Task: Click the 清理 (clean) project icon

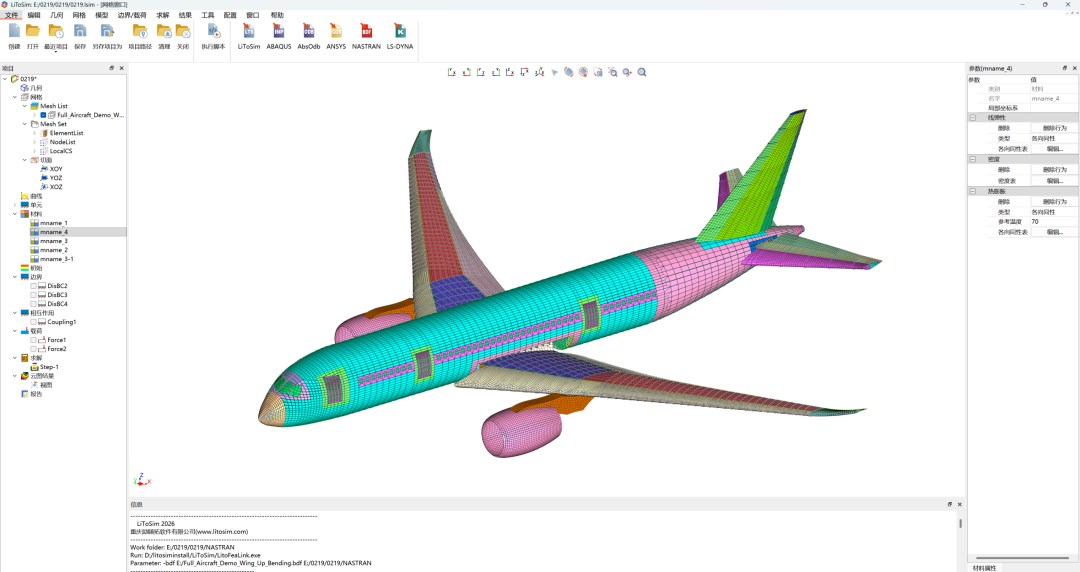Action: (x=164, y=32)
